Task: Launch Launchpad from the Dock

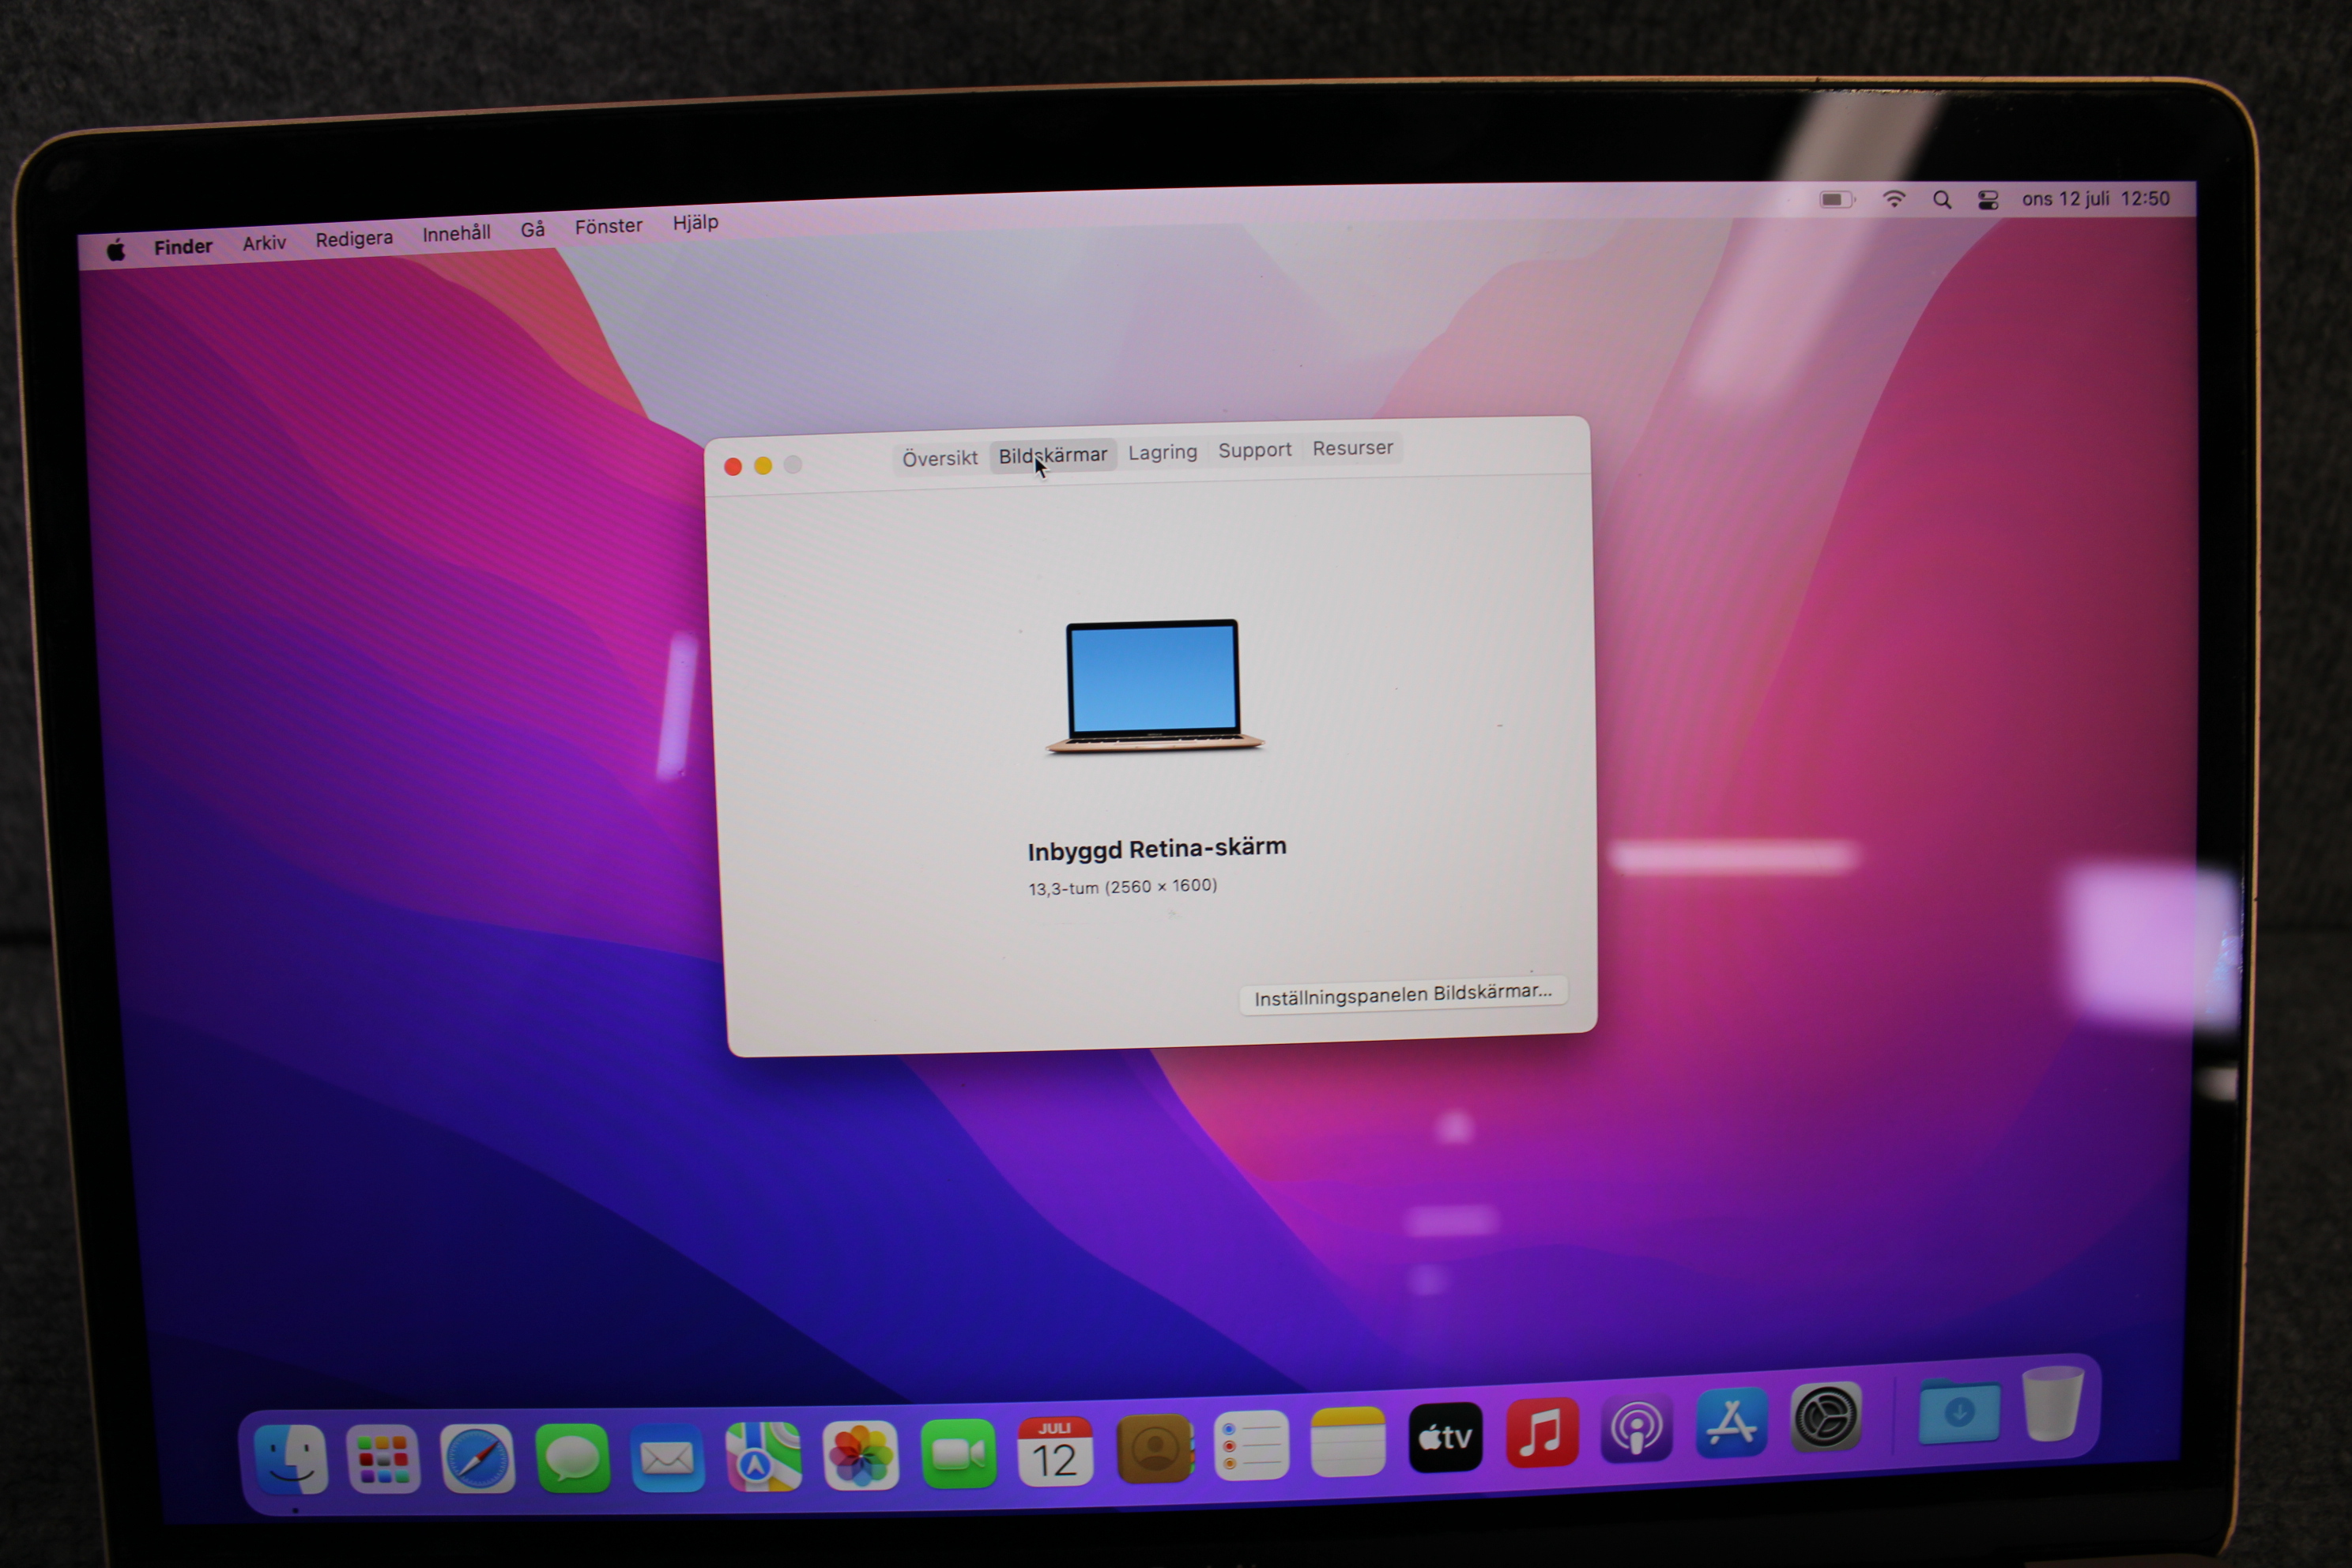Action: coord(383,1460)
